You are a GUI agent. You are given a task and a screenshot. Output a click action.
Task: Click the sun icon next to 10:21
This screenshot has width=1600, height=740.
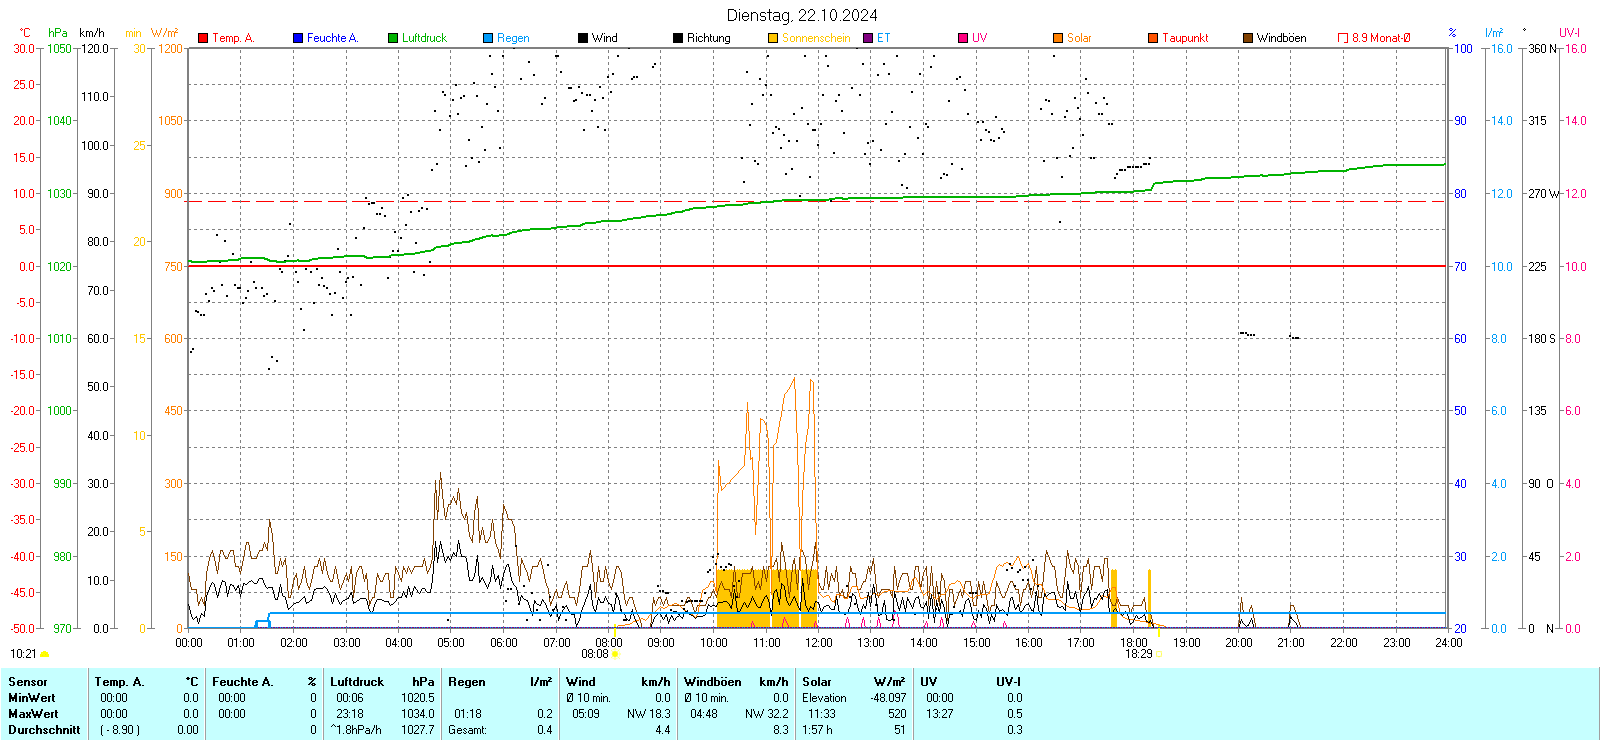[44, 654]
